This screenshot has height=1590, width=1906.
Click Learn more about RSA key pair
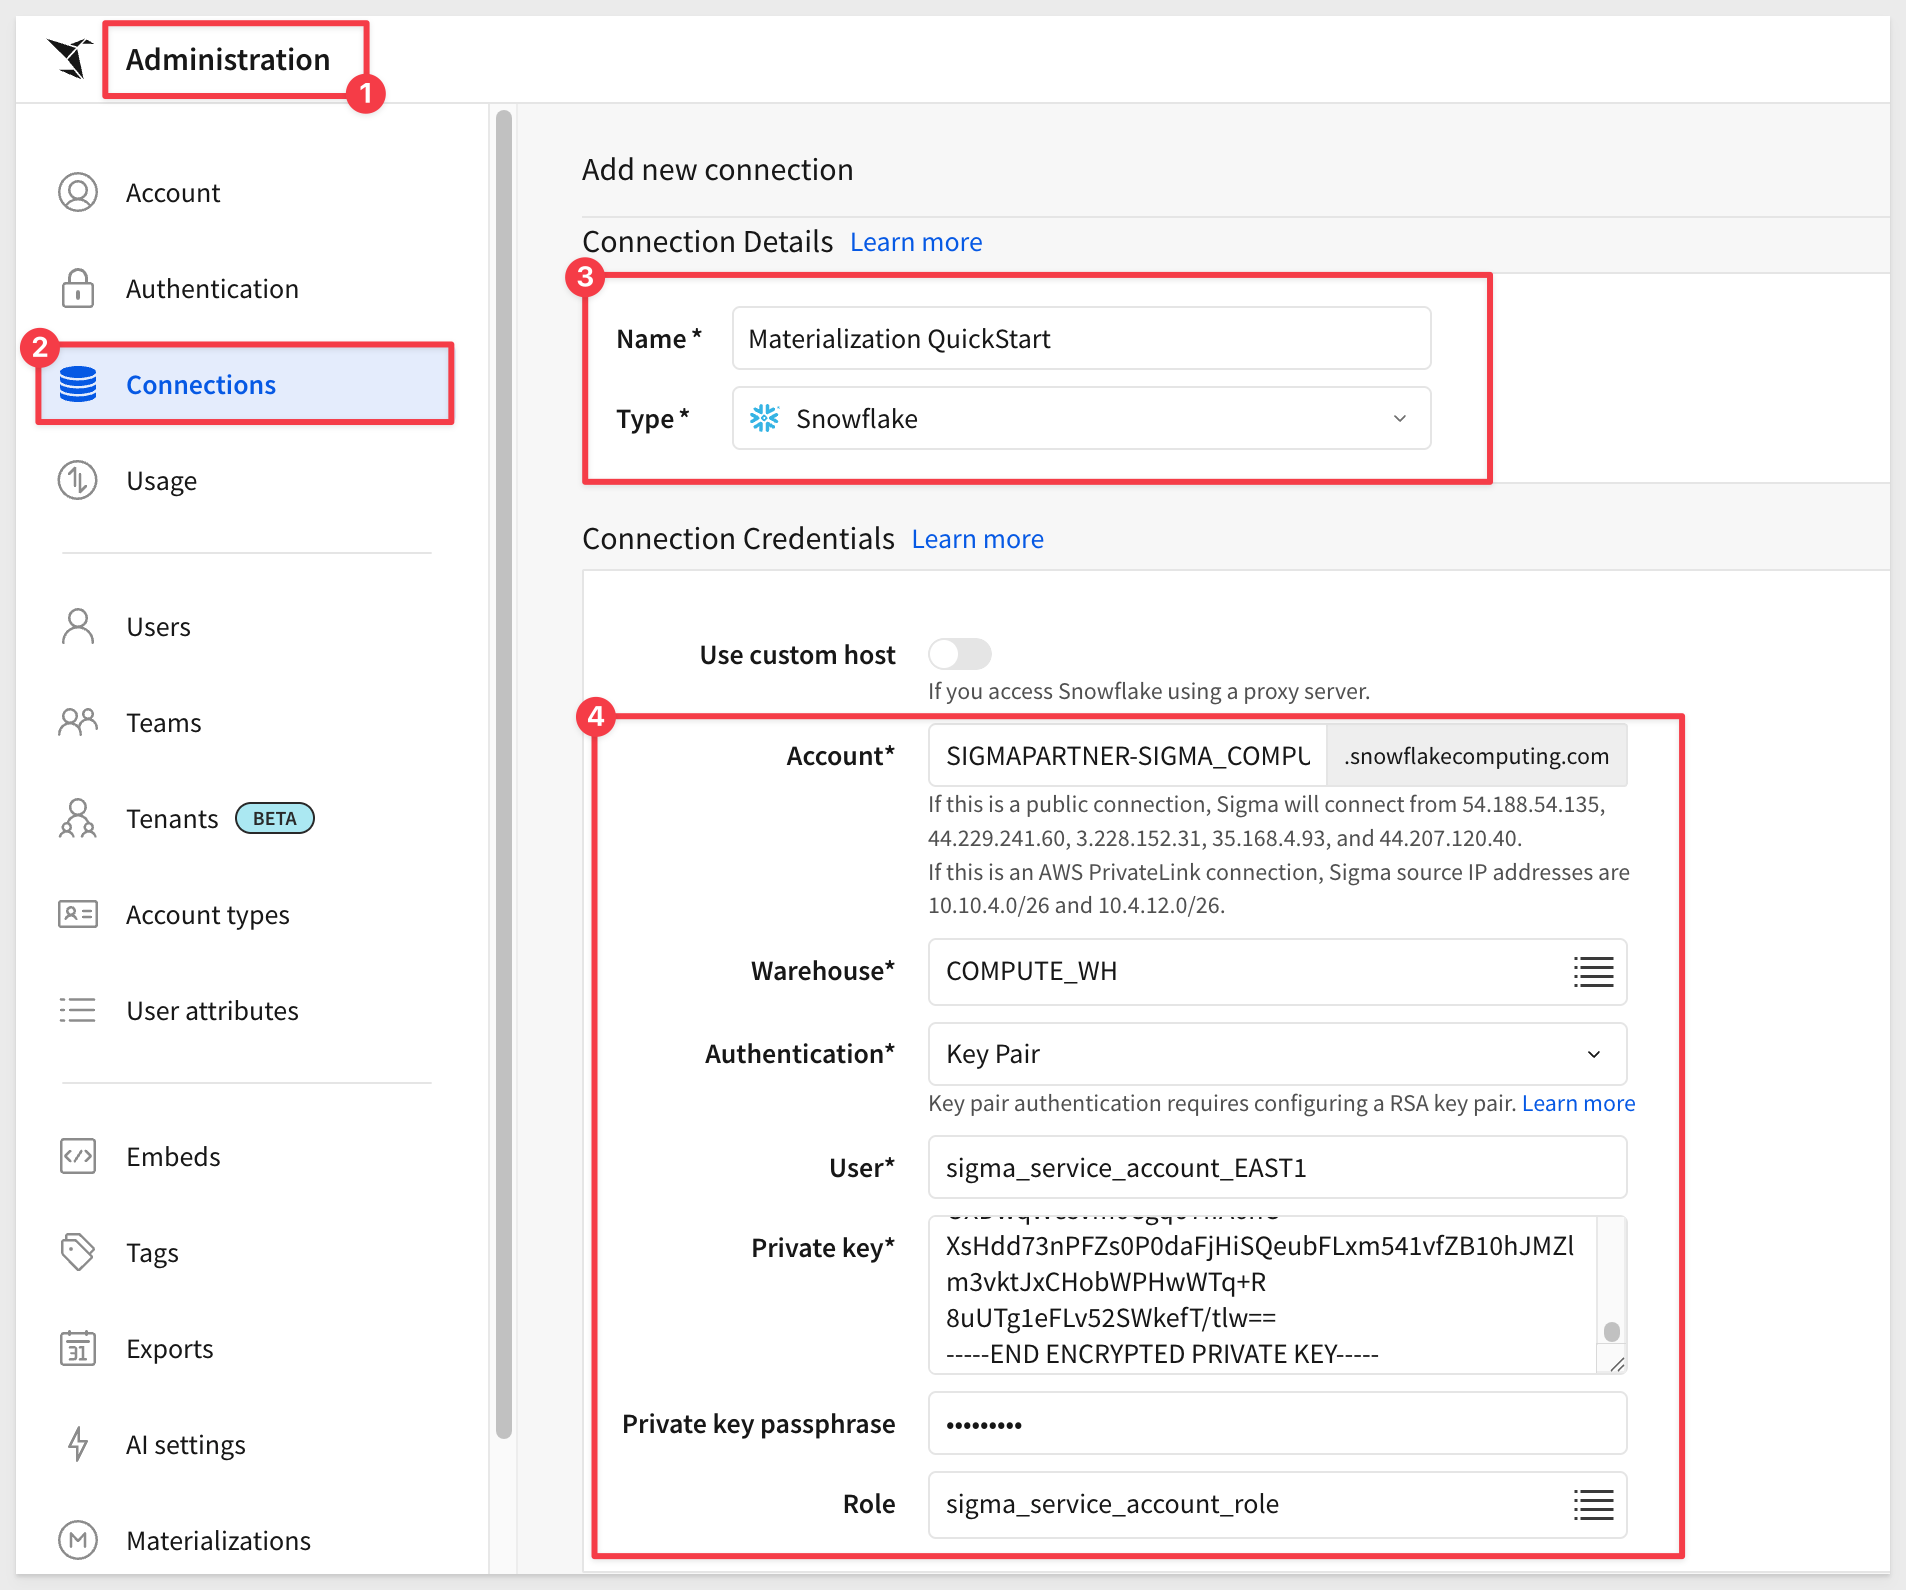click(1578, 1103)
